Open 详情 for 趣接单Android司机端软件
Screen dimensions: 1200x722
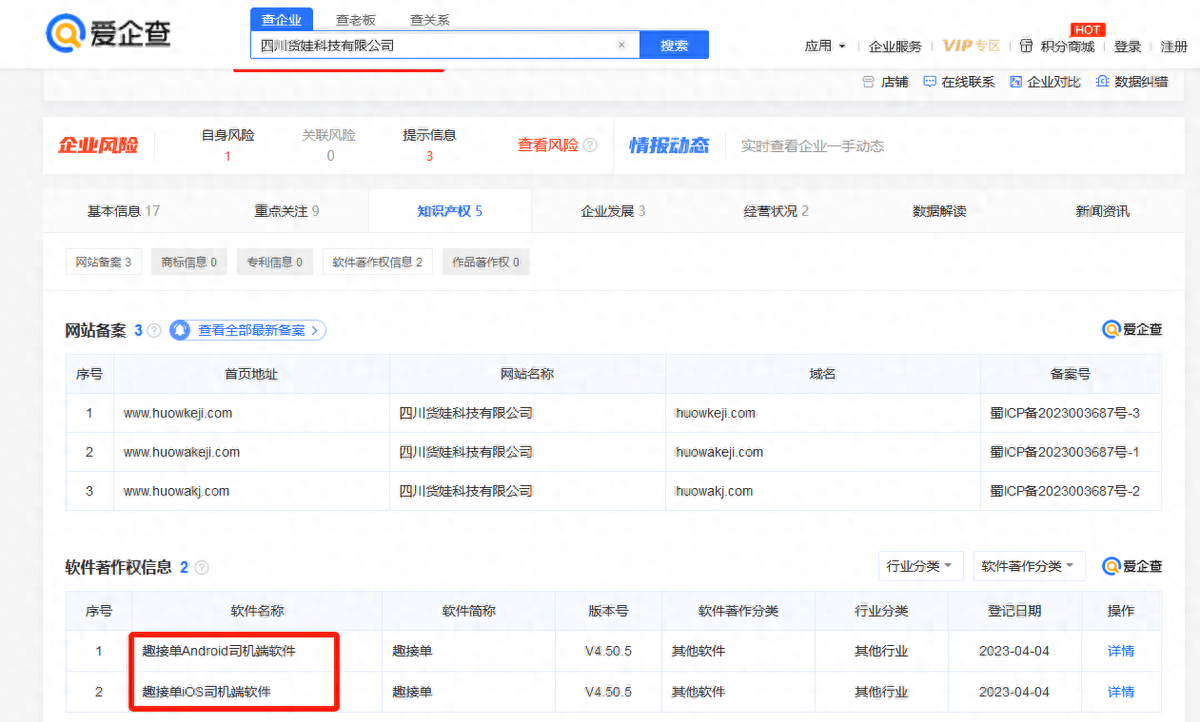pos(1121,651)
